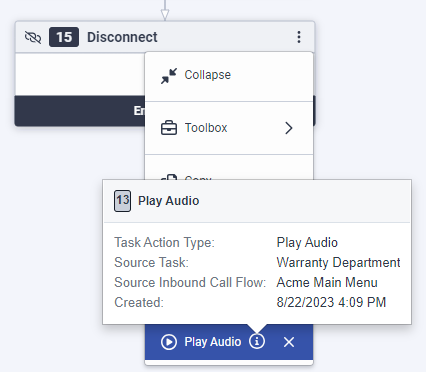Click the Acme Main Menu call flow value
This screenshot has height=372, width=426.
coord(327,282)
